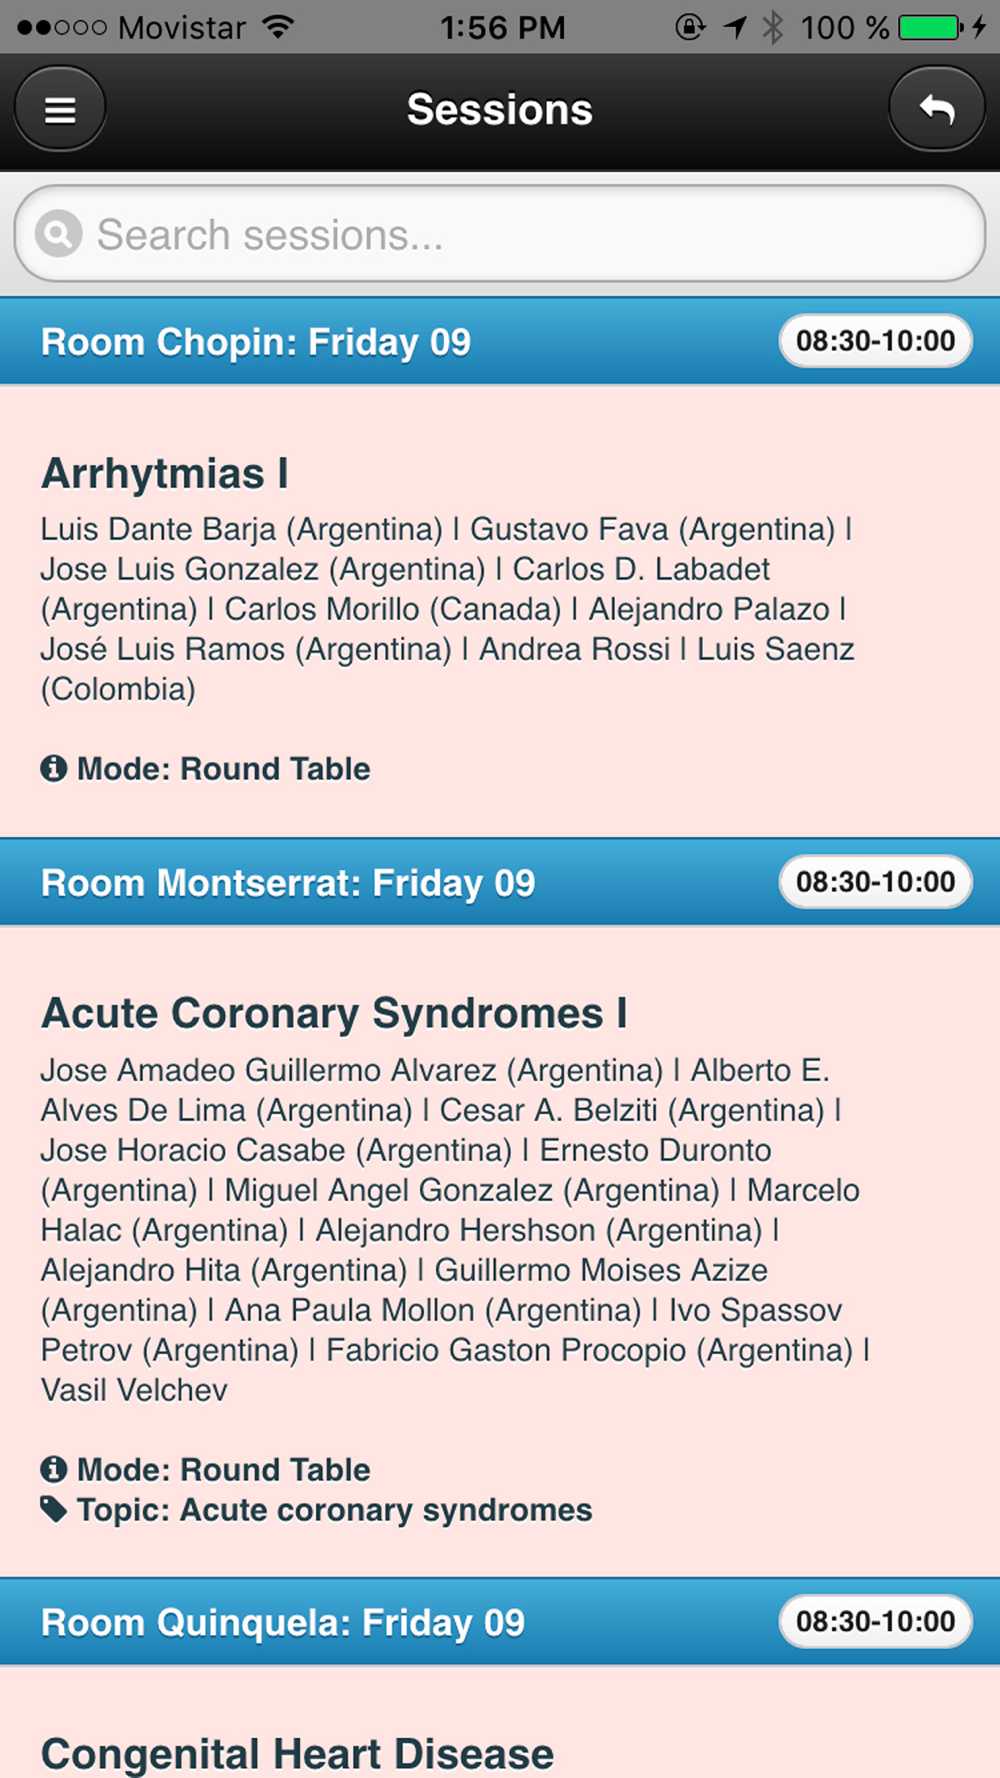Tap Room Chopin 08:30-10:00 time badge
The height and width of the screenshot is (1778, 1000).
tap(875, 341)
